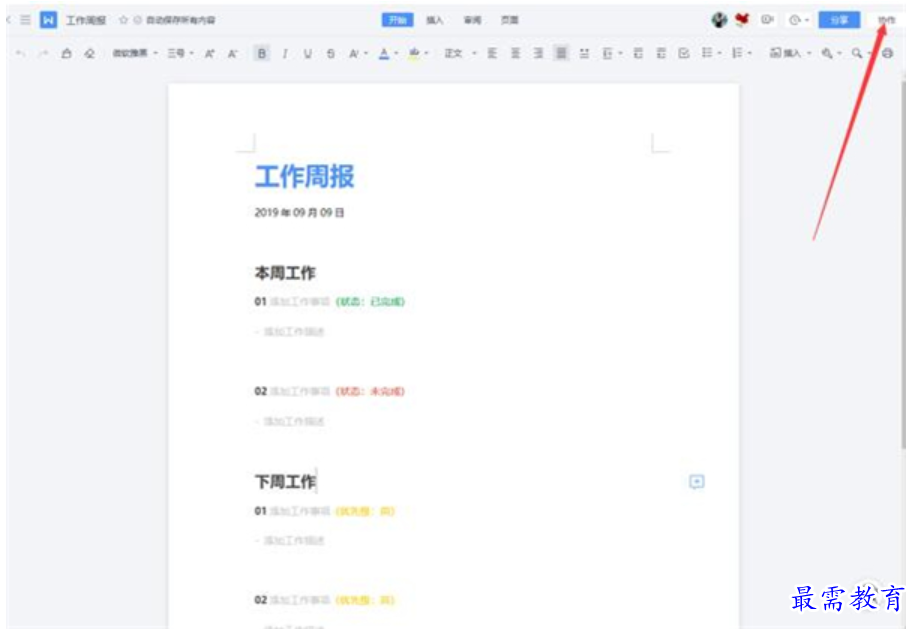Insert a checkbox to-do item
The height and width of the screenshot is (630, 913).
(x=684, y=54)
